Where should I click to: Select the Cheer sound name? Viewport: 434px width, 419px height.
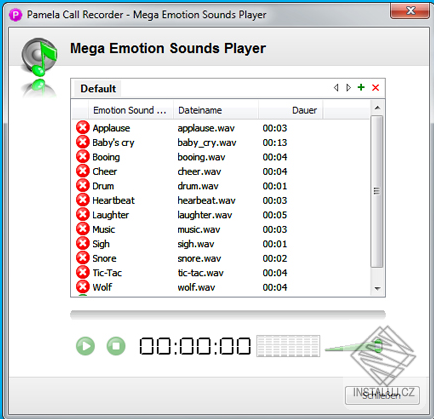click(105, 171)
